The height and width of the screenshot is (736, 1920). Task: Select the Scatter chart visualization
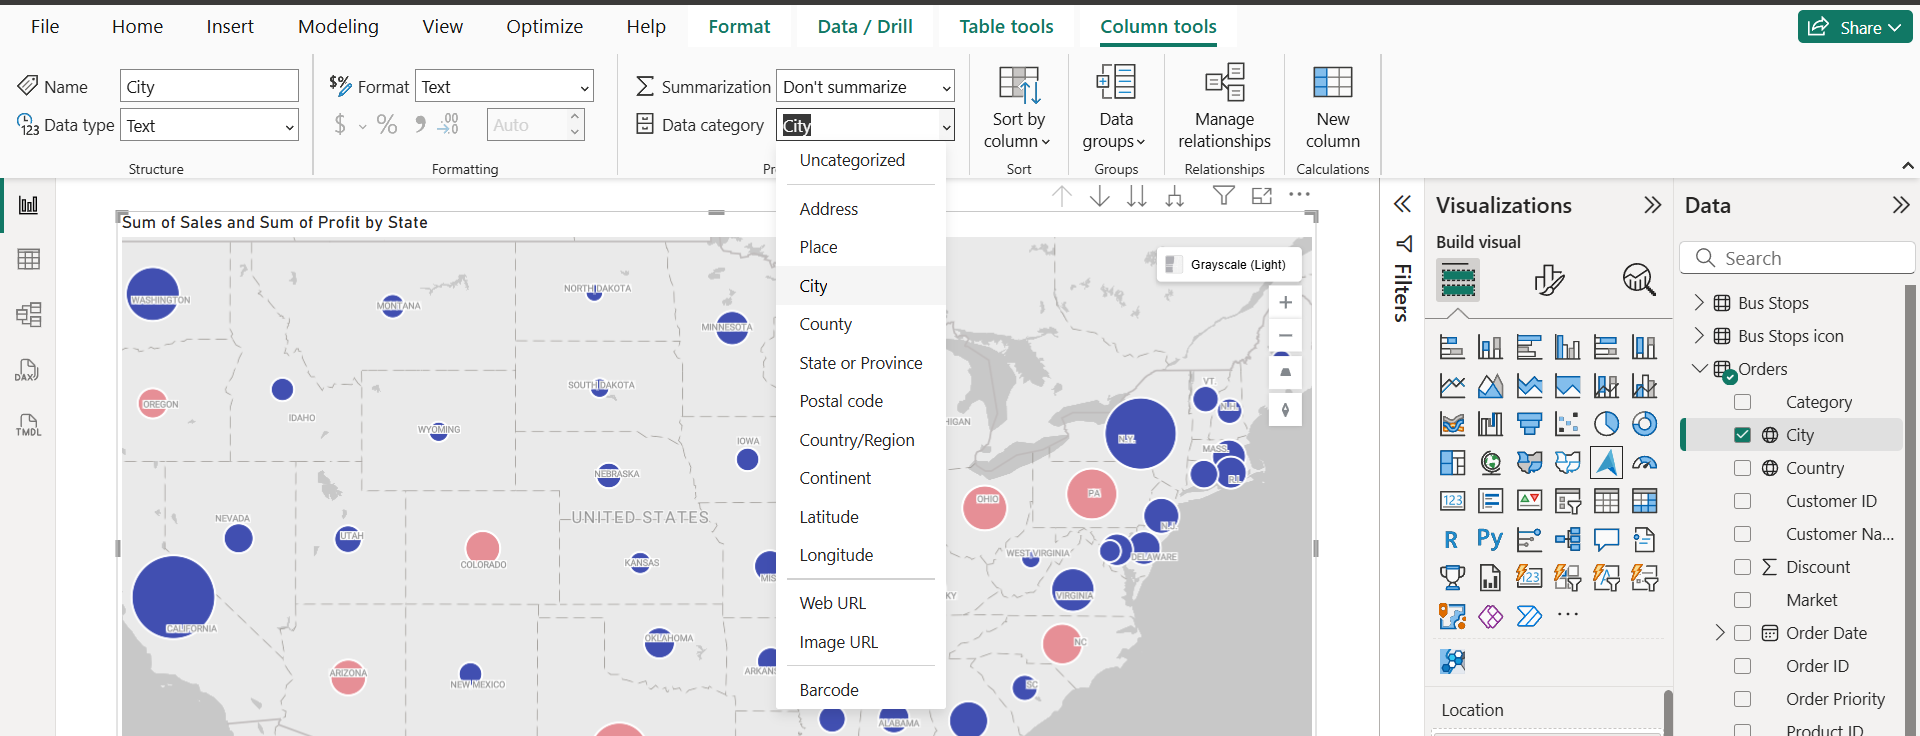(x=1567, y=424)
